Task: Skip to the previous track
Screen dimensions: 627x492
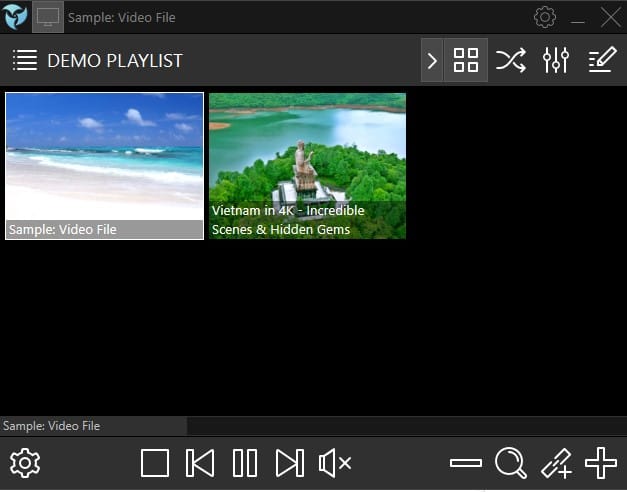Action: coord(200,463)
